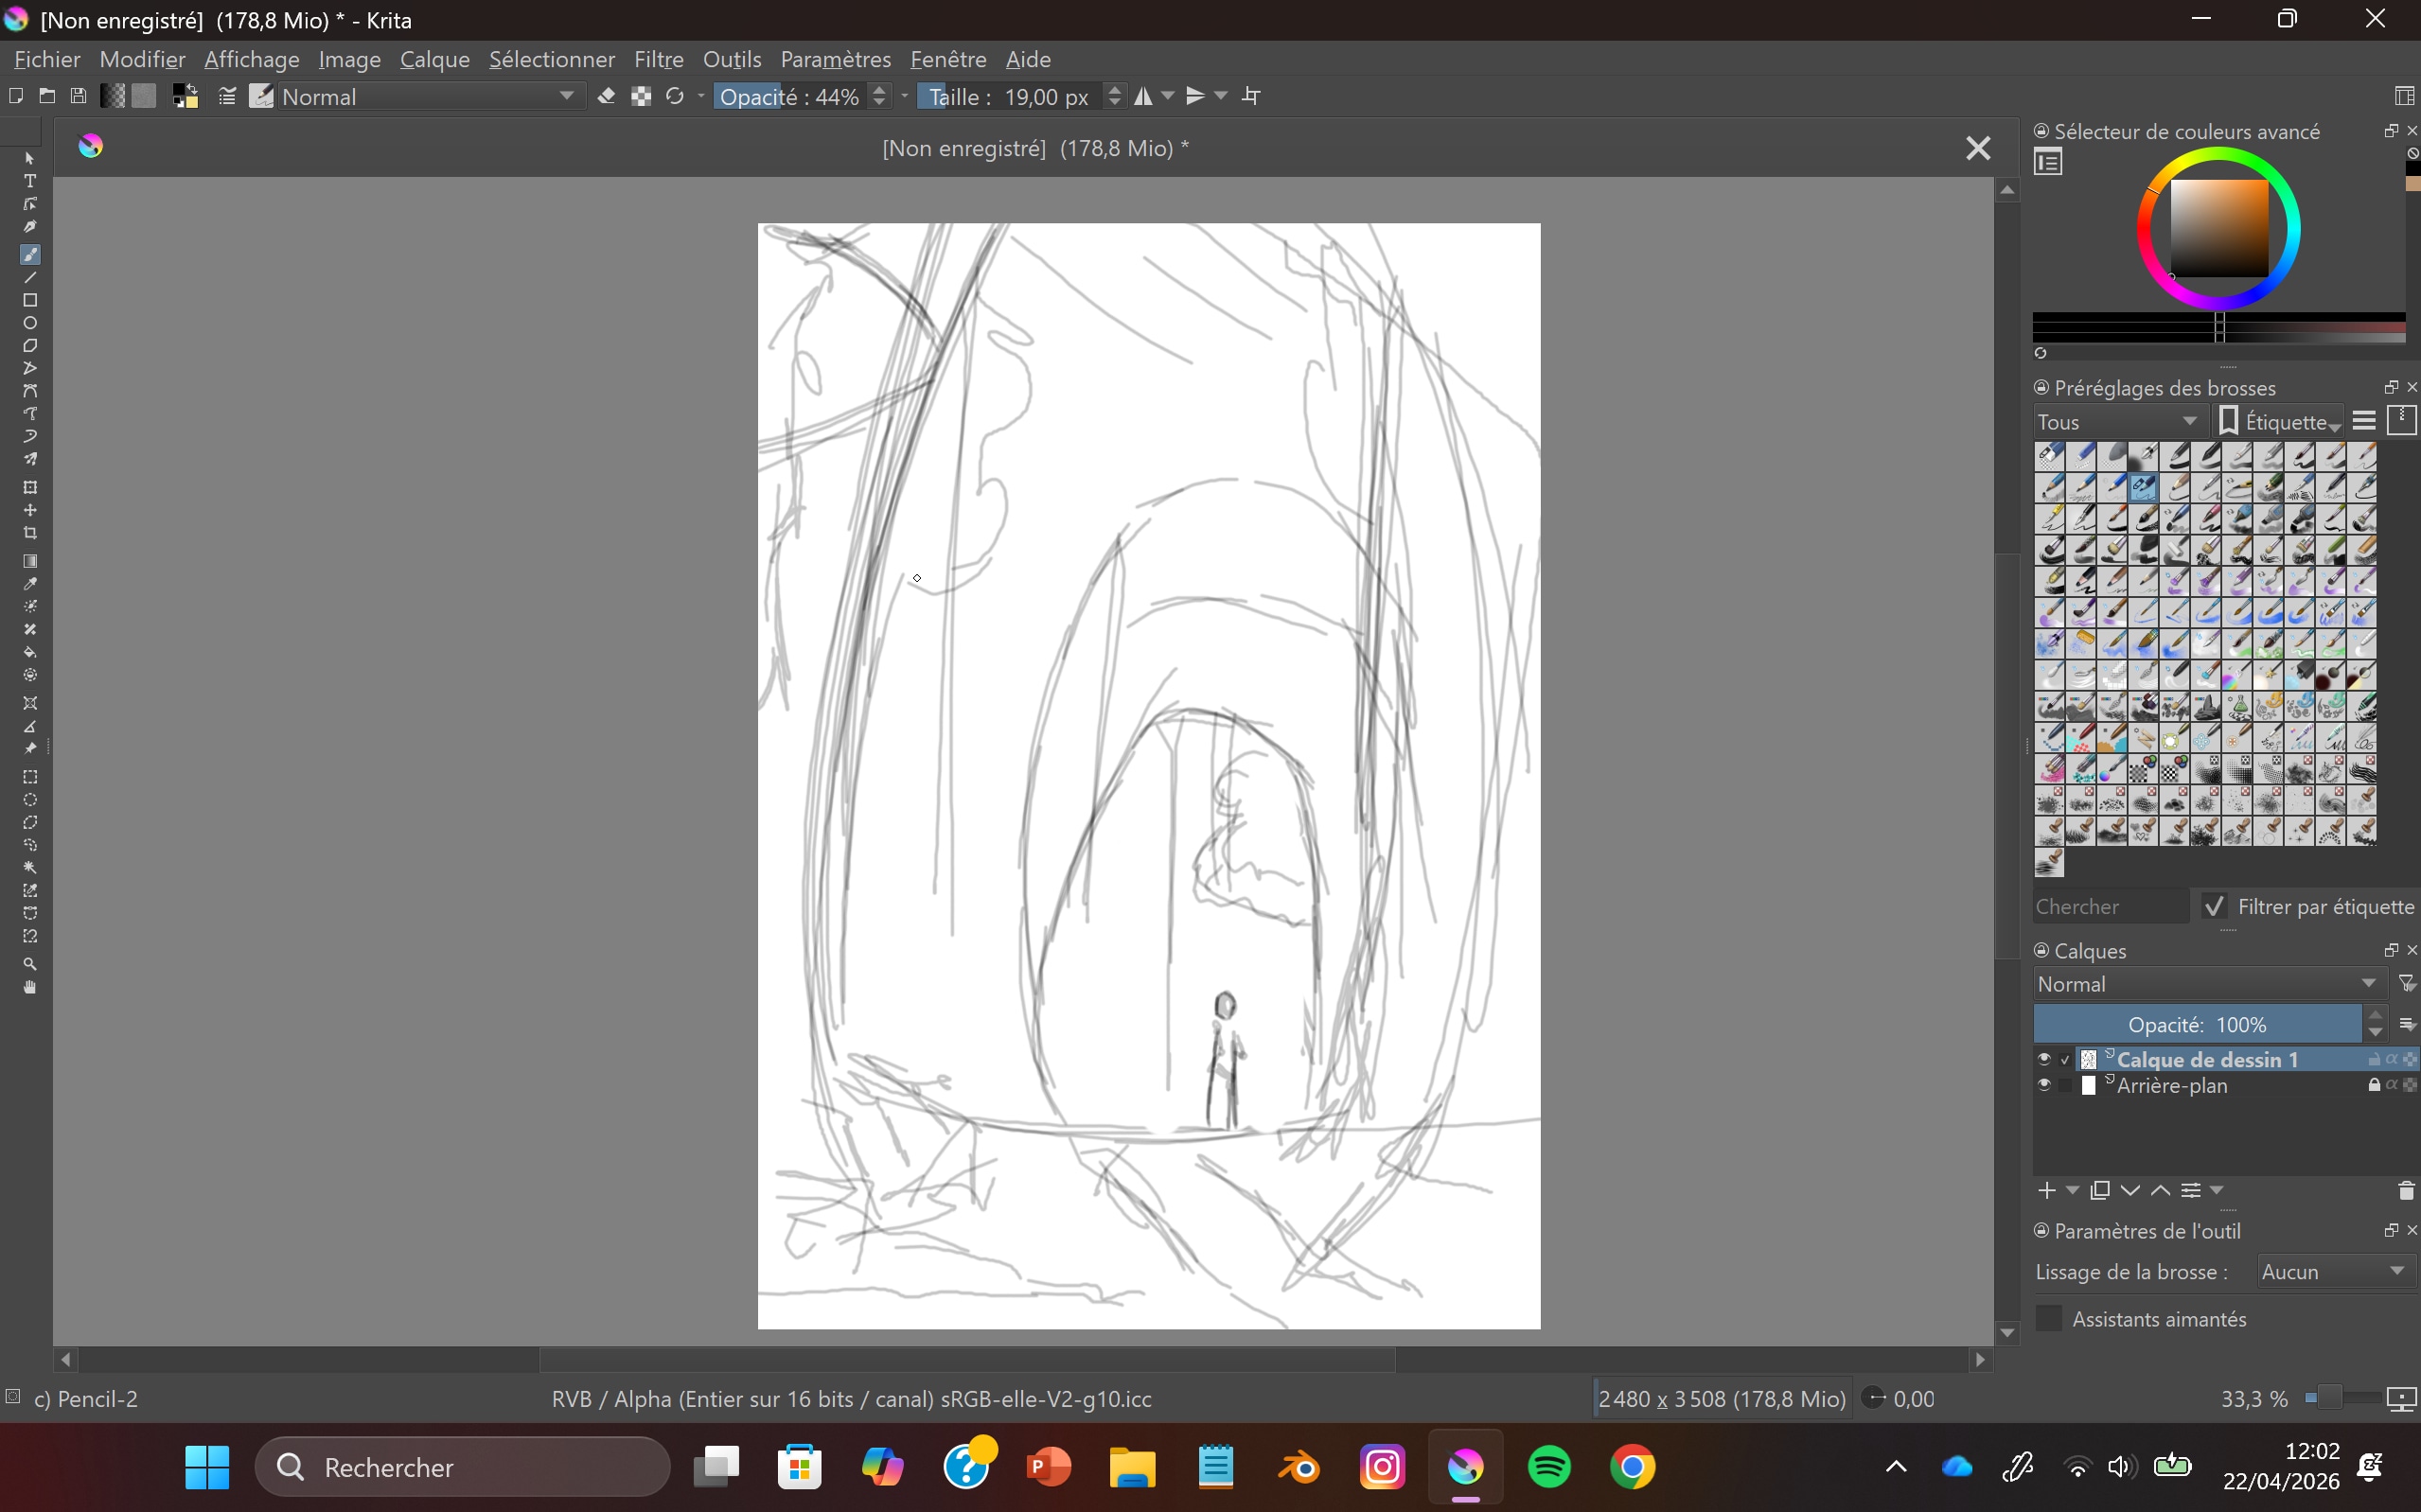Image resolution: width=2421 pixels, height=1512 pixels.
Task: Hide the Calque de dessin 1 layer
Action: coord(2044,1059)
